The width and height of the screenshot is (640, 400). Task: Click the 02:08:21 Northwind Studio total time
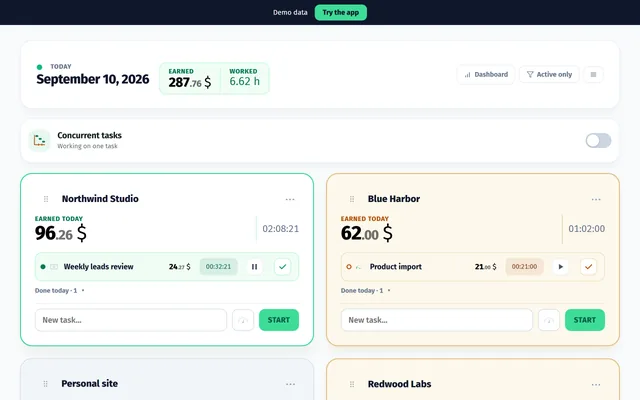click(x=280, y=229)
